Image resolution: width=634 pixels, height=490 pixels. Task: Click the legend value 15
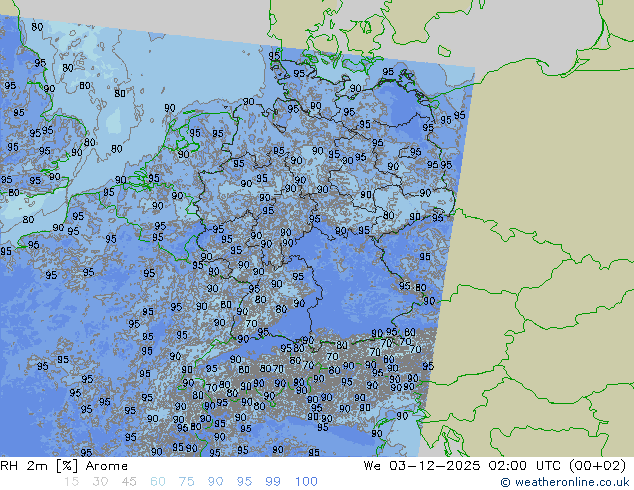click(71, 482)
